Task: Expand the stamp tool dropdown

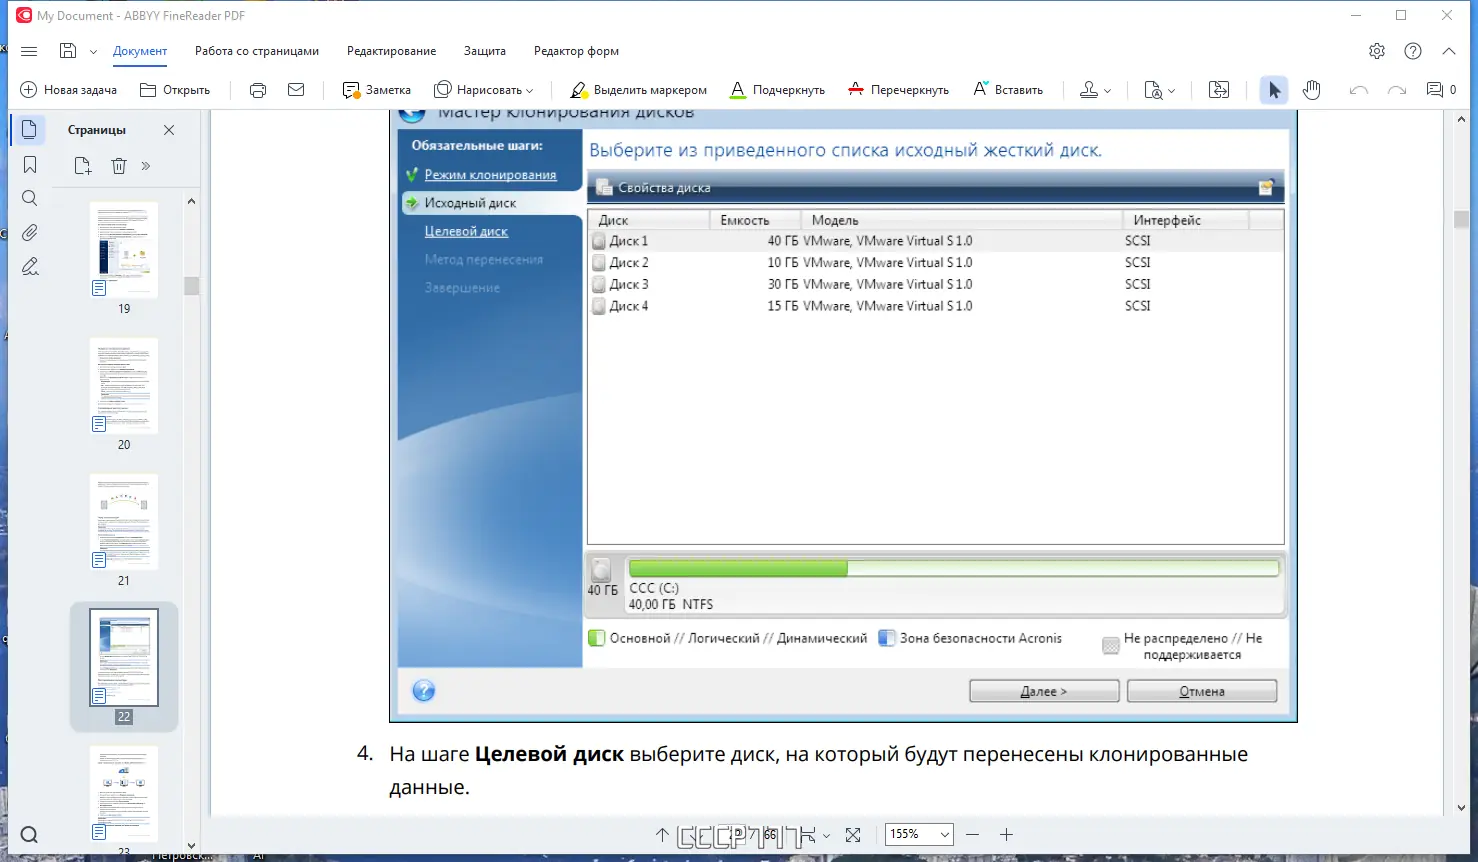Action: (x=1107, y=89)
